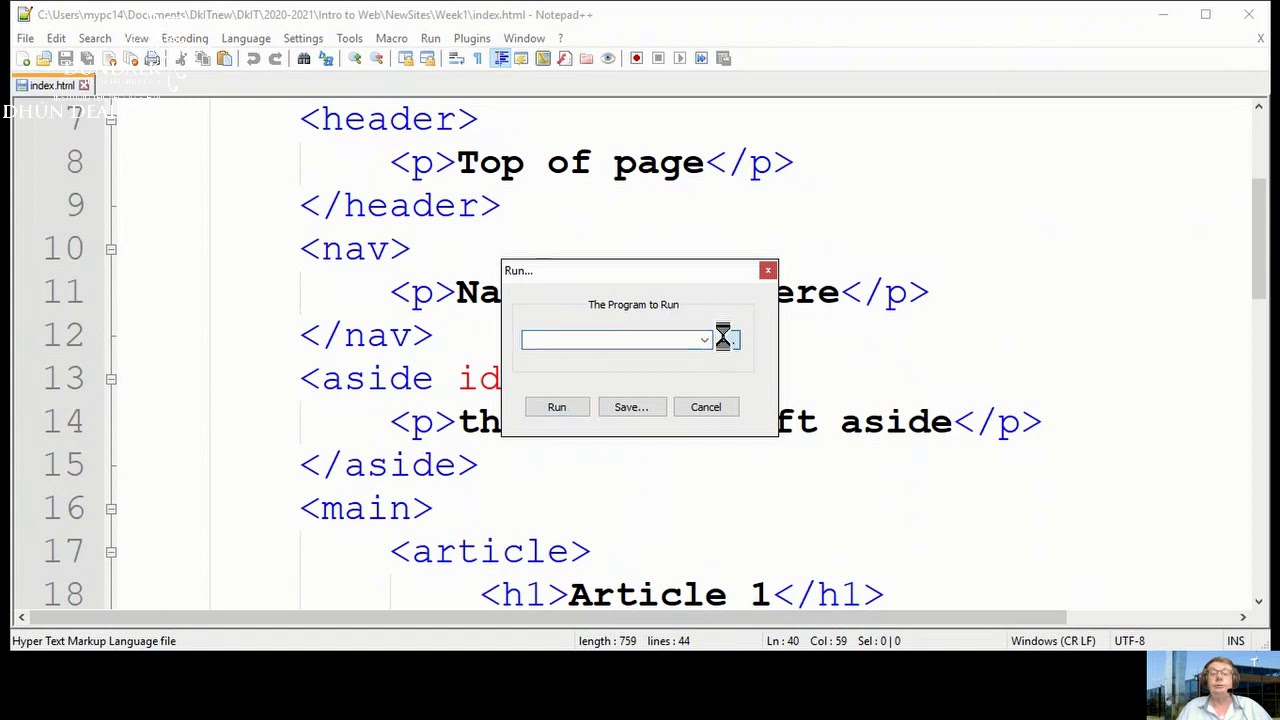Screen dimensions: 1280x720
Task: Click the Stop Recording macro icon
Action: coord(658,59)
